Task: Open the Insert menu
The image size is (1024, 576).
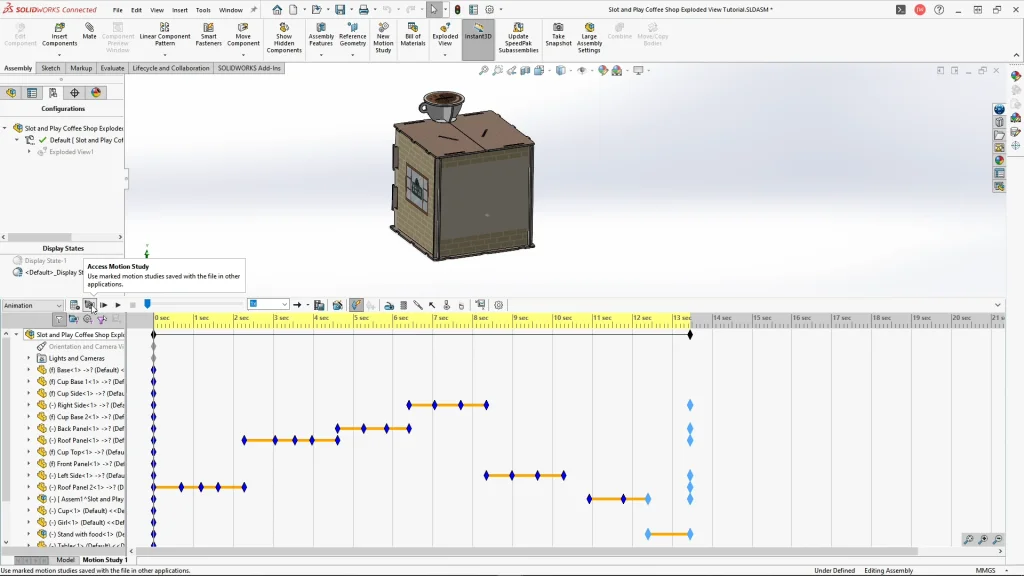Action: point(180,10)
